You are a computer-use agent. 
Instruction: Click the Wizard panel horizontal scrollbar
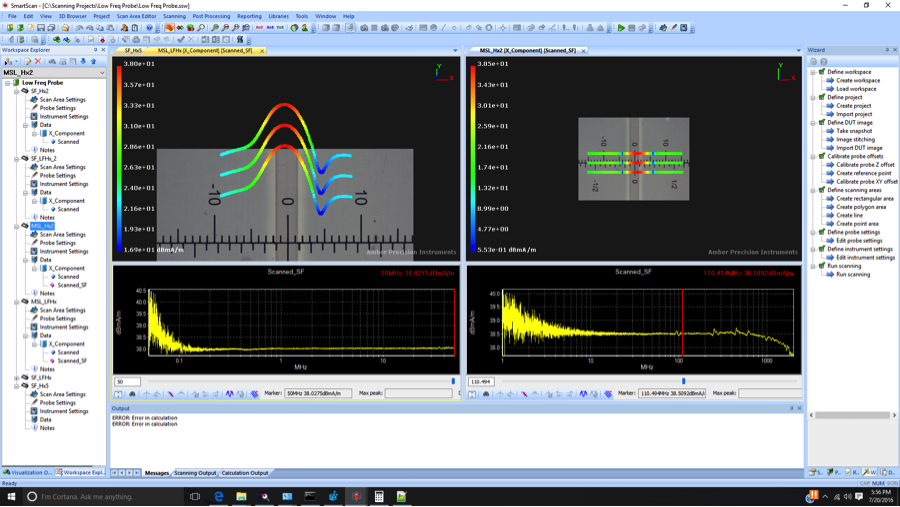pos(852,415)
